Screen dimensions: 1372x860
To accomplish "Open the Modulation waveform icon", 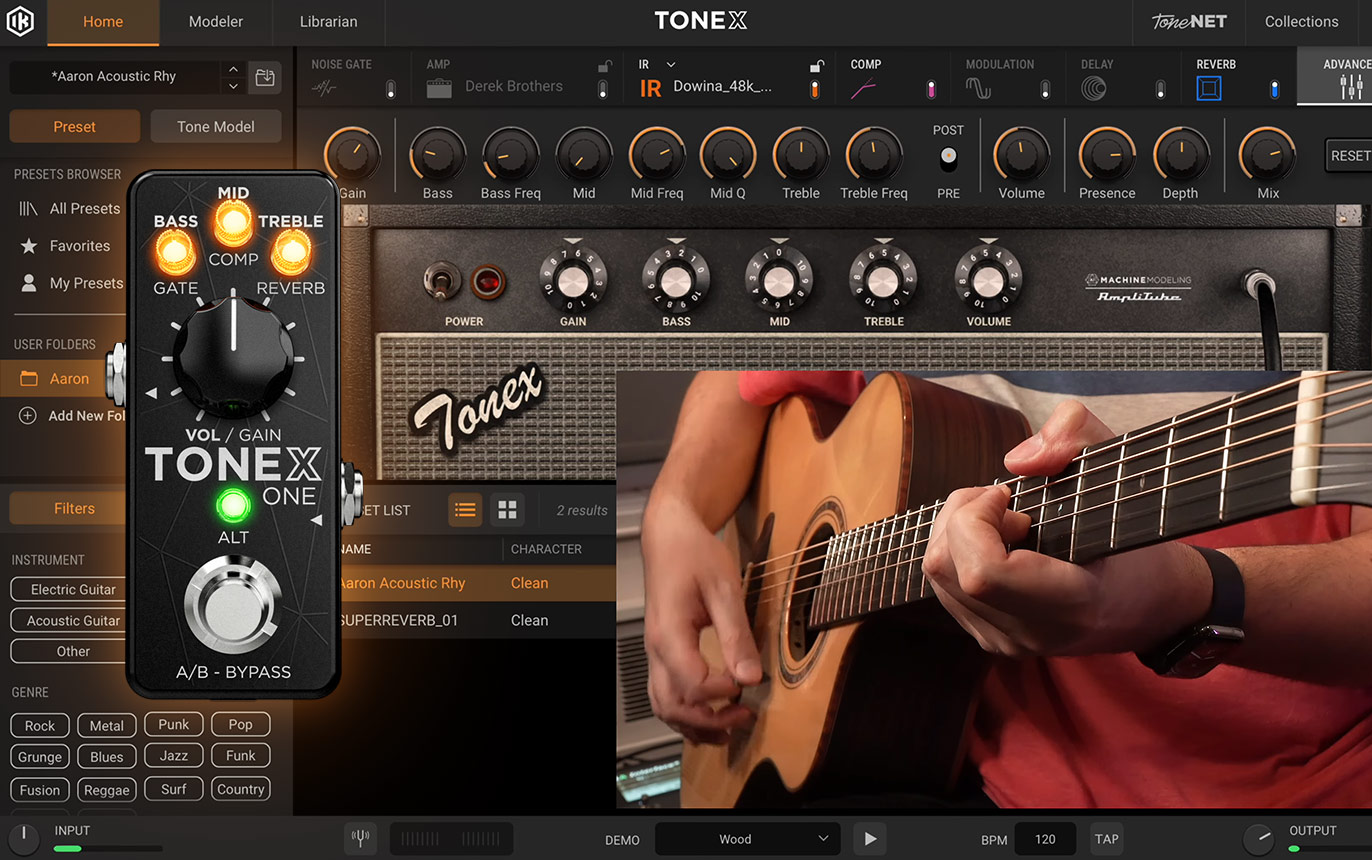I will click(977, 89).
